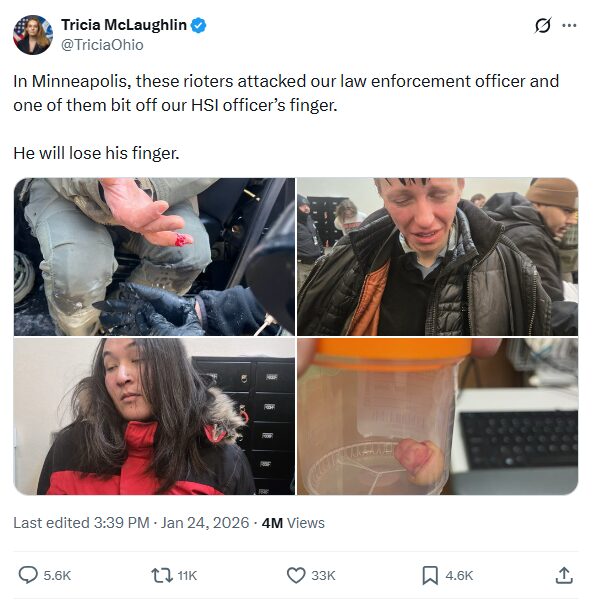Bookmark the post using bookmark icon
Image resolution: width=593 pixels, height=601 pixels.
(430, 576)
